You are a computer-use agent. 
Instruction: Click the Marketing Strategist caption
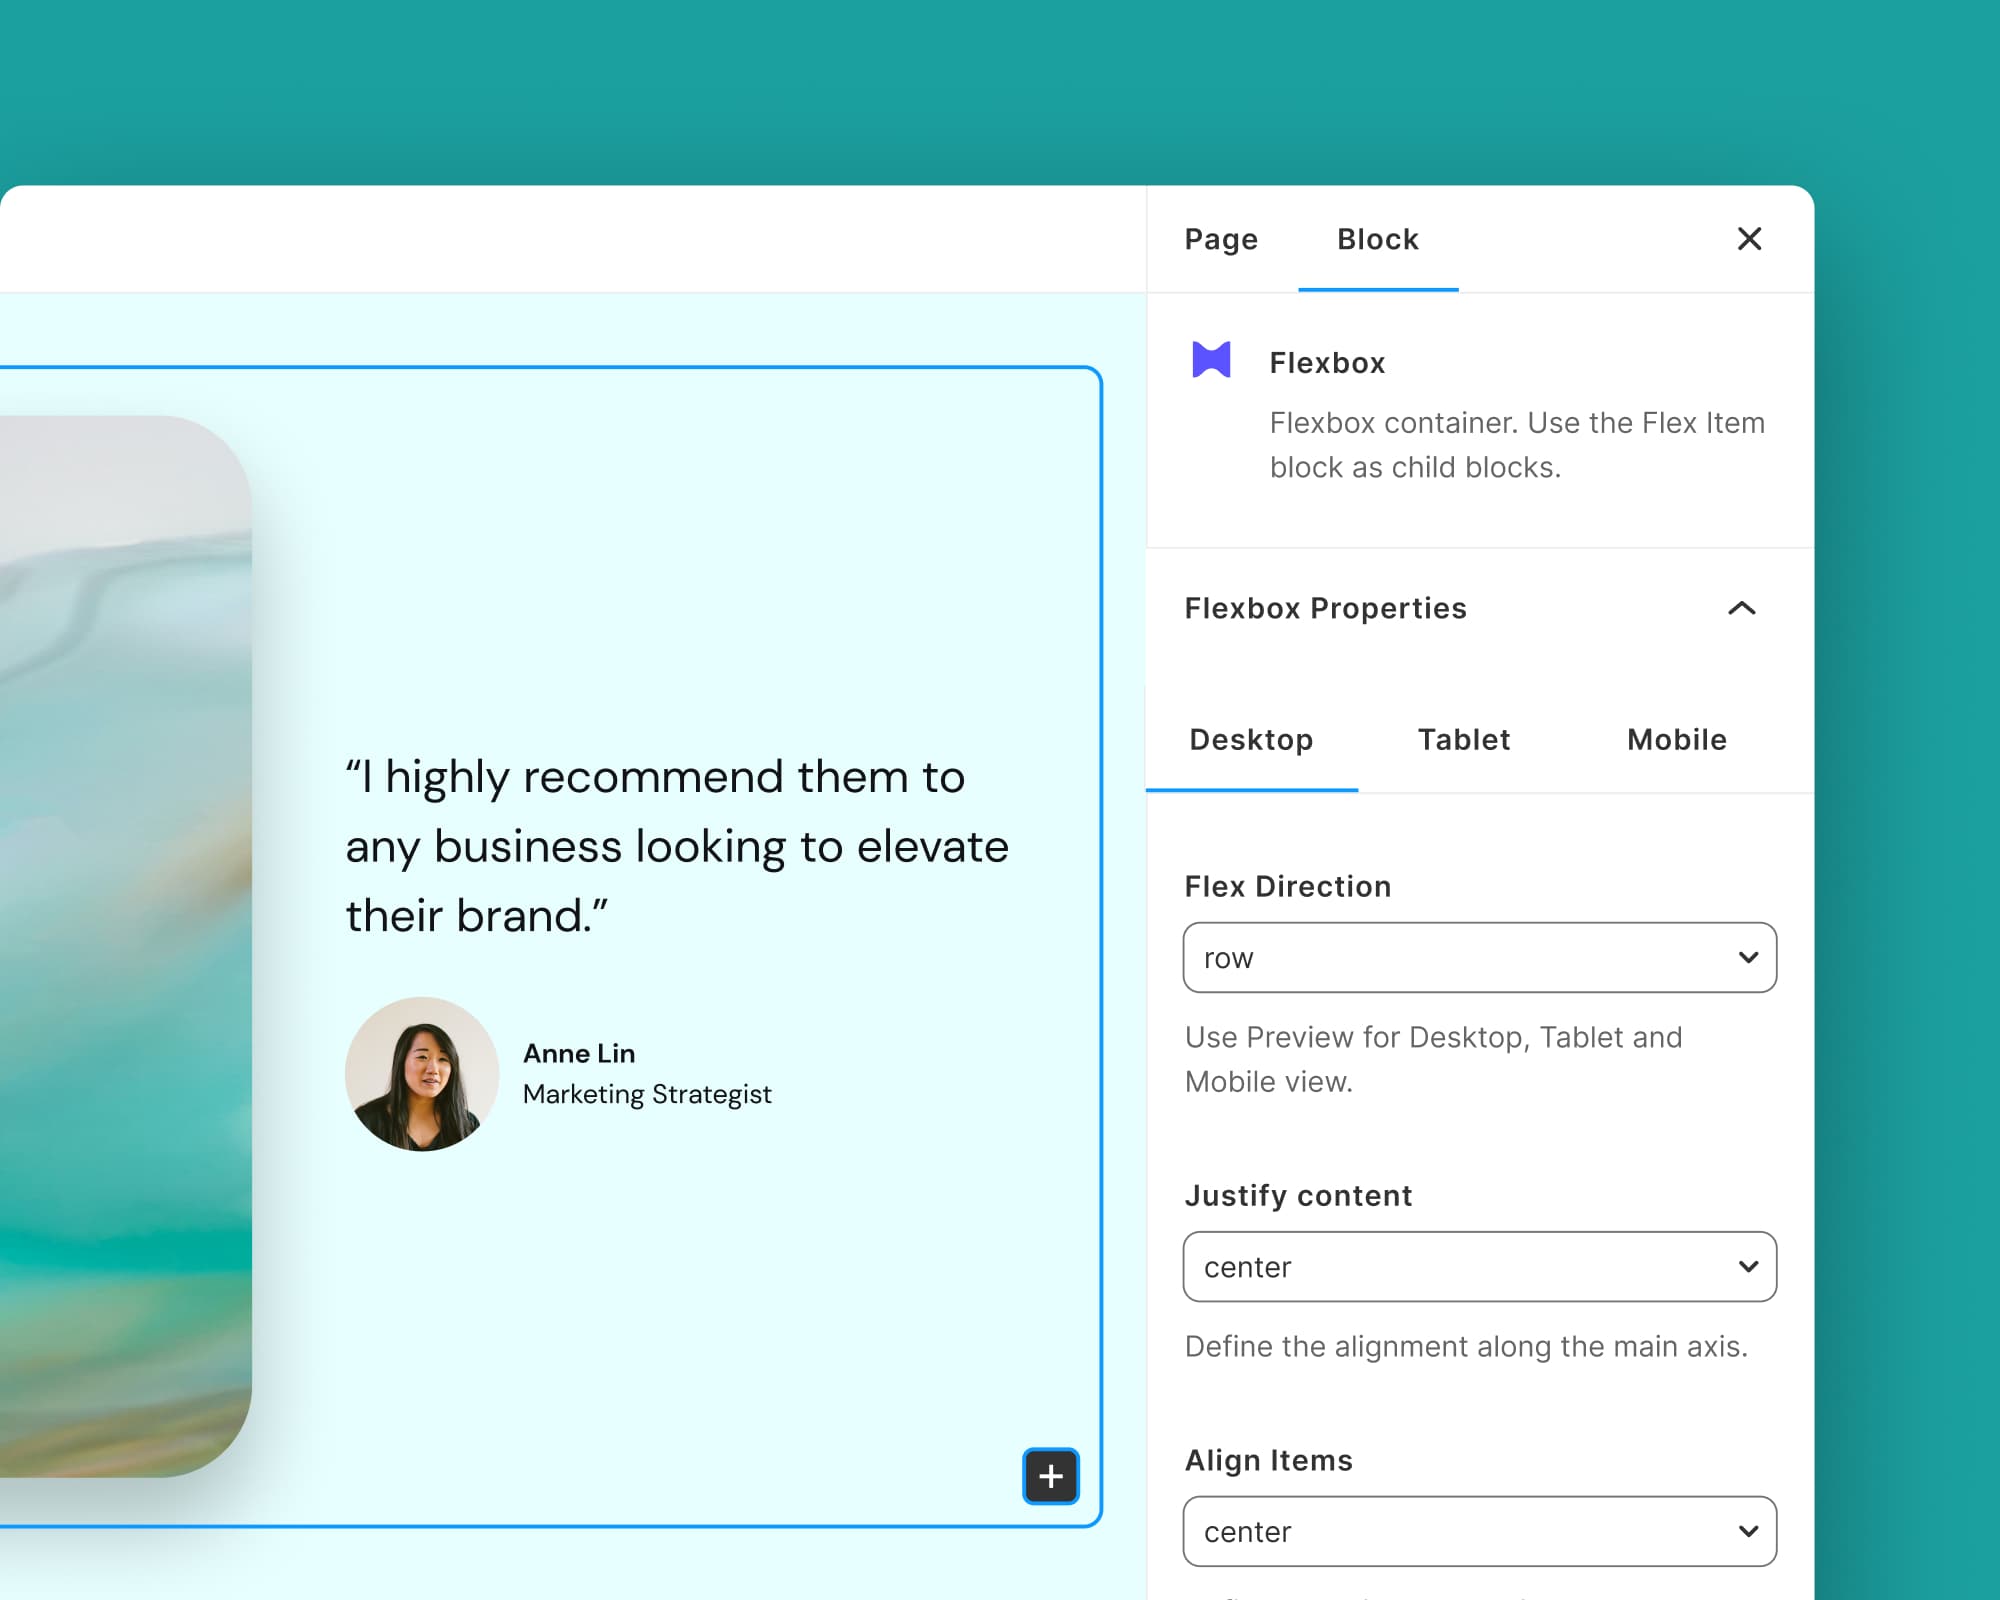pos(647,1094)
